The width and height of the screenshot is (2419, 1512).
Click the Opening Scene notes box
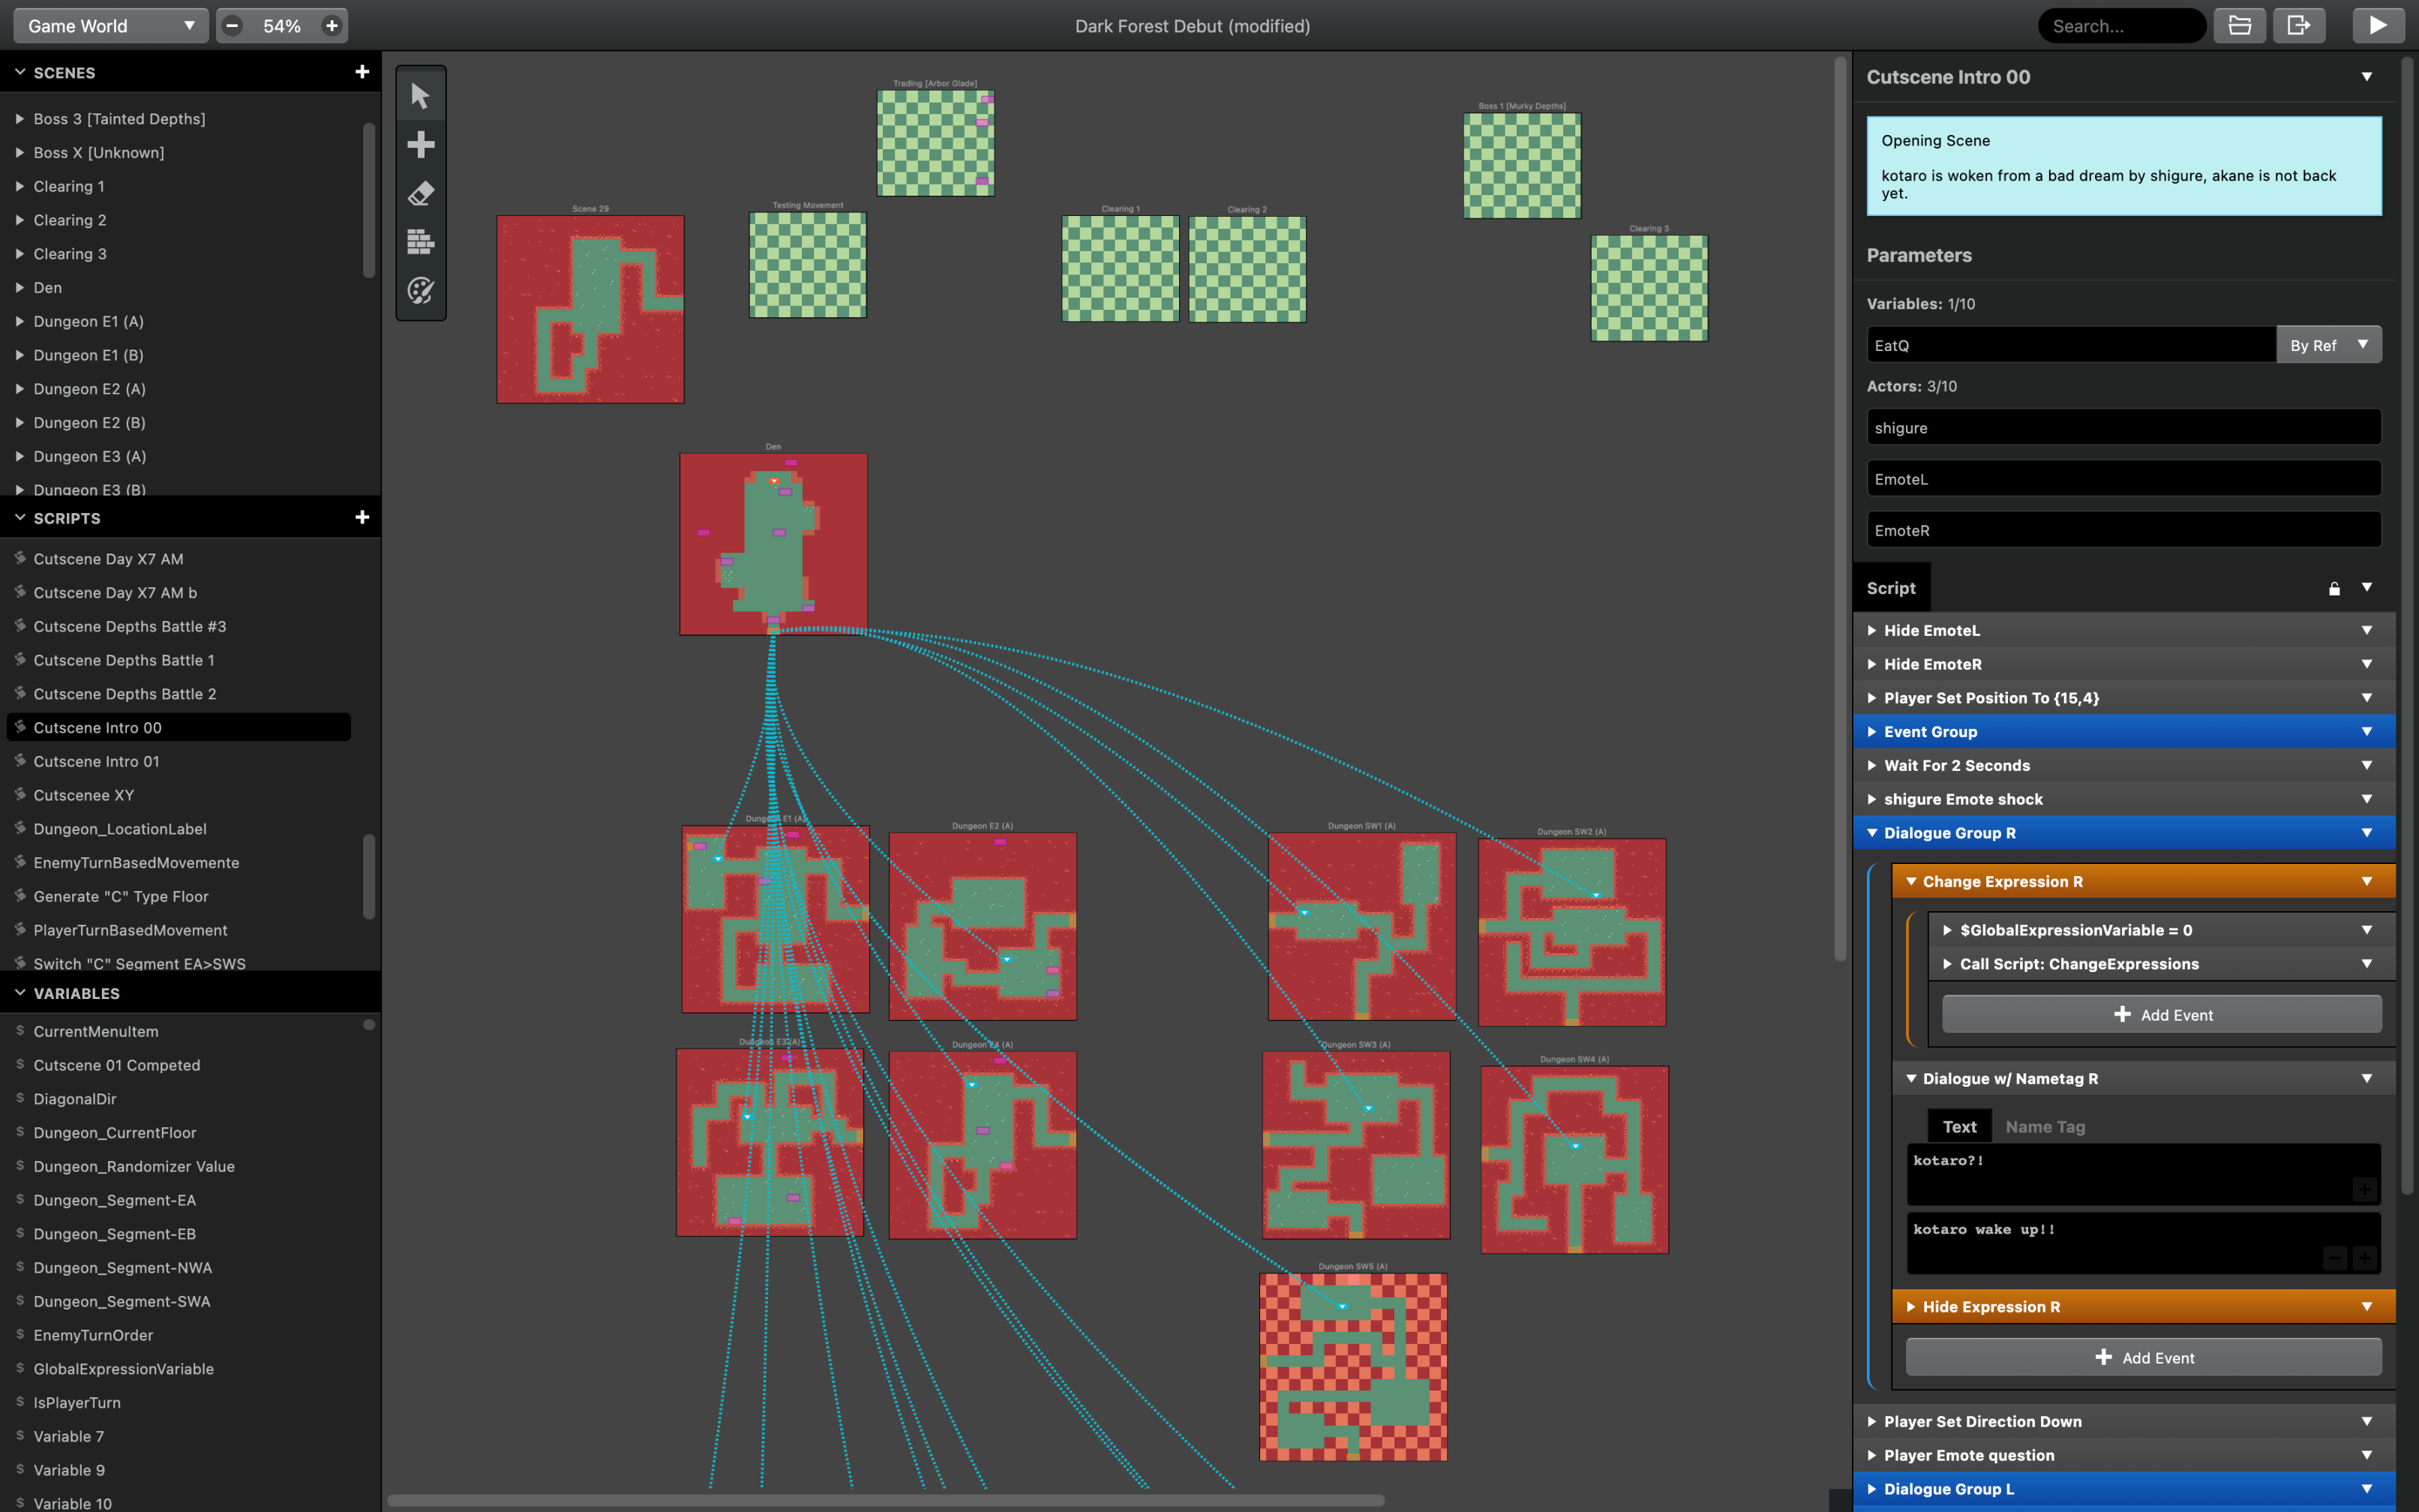click(2123, 166)
